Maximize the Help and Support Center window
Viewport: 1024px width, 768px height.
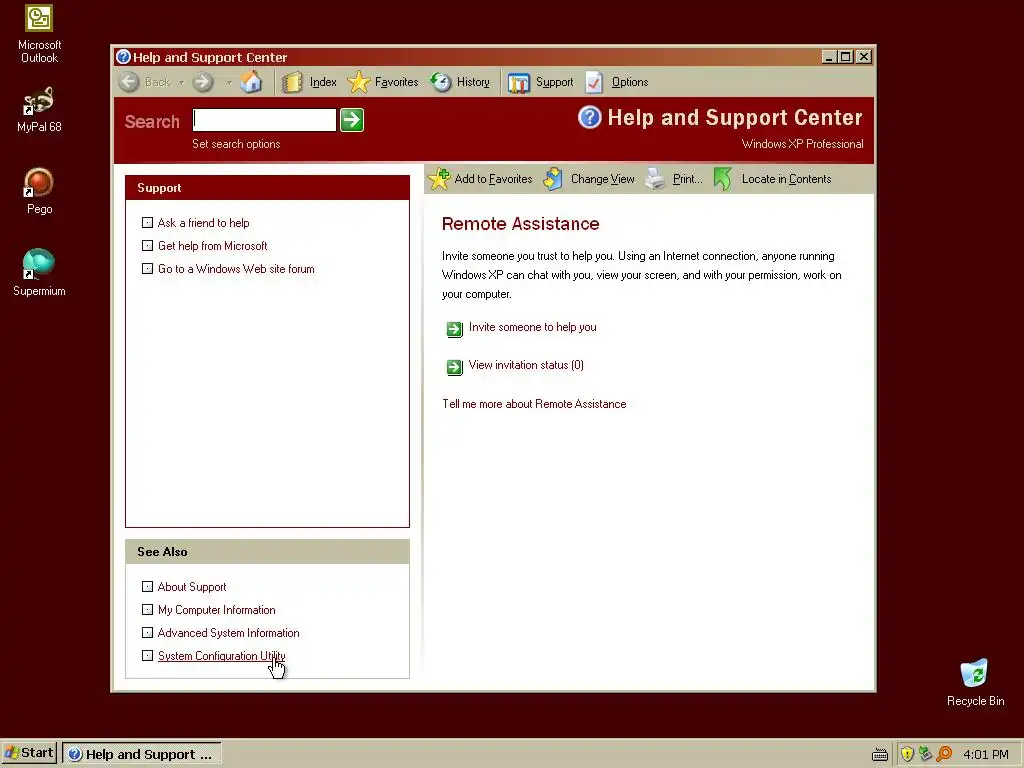(x=846, y=57)
